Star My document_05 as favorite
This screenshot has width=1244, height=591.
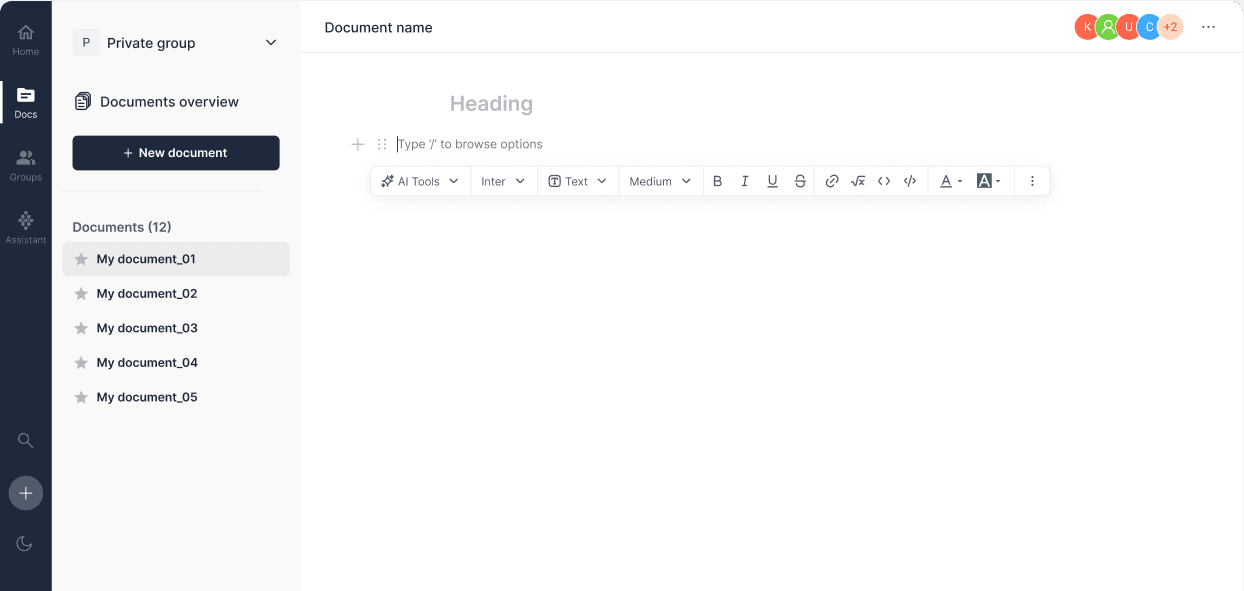pos(81,397)
